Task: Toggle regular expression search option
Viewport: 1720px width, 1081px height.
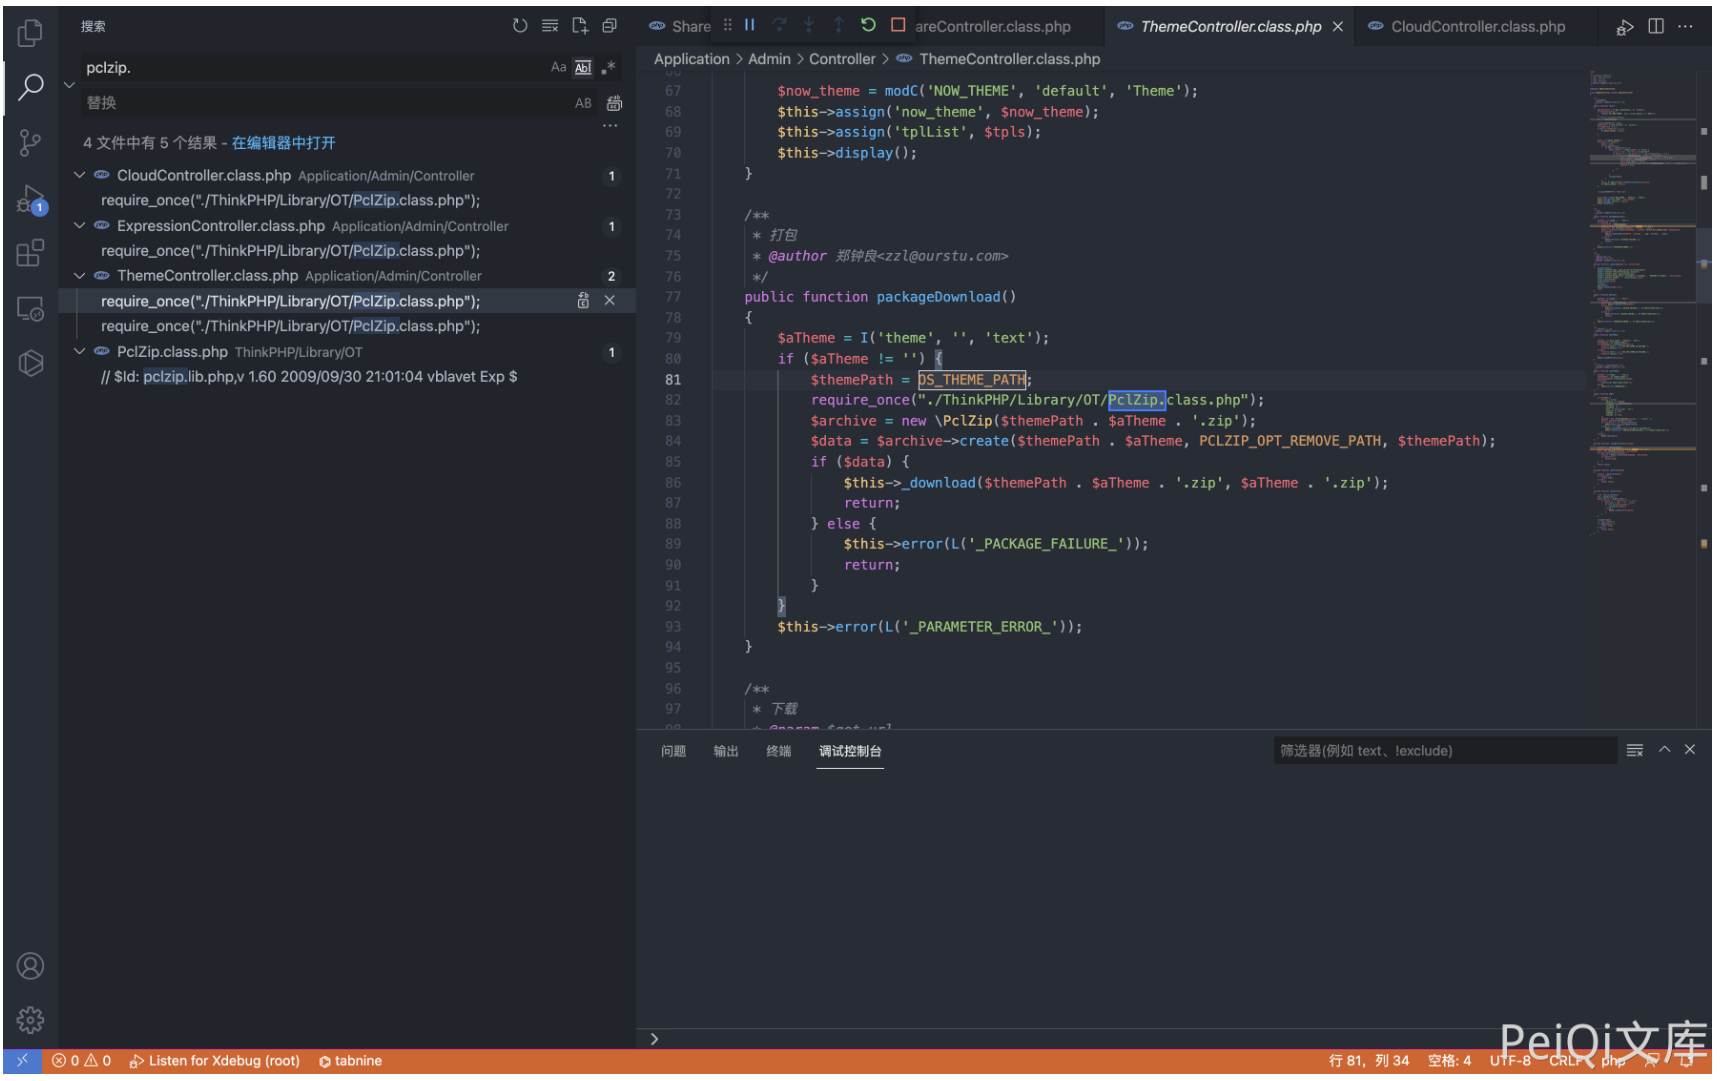Action: coord(608,67)
